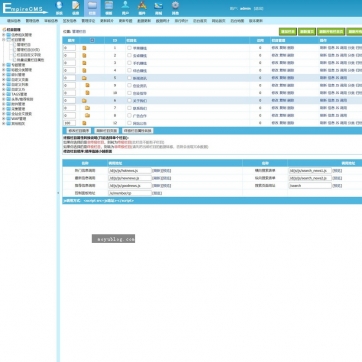The width and height of the screenshot is (362, 362).
Task: Open the 信息 (Info) top icon
Action: (x=76, y=8)
